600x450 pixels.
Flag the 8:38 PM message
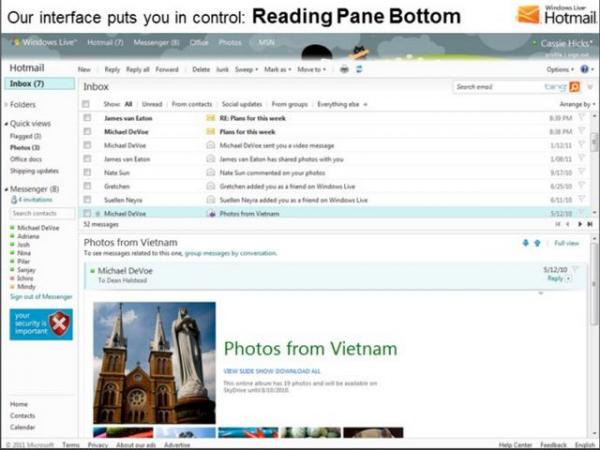582,131
